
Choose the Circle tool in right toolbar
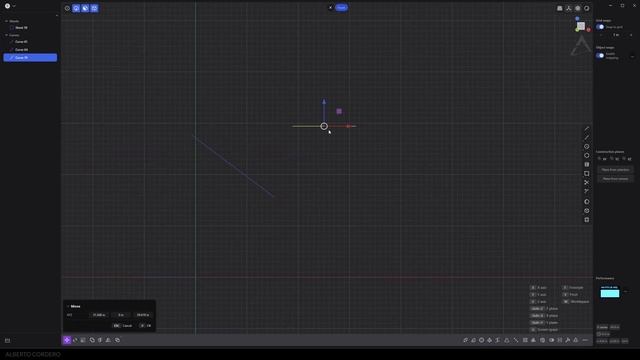587,147
